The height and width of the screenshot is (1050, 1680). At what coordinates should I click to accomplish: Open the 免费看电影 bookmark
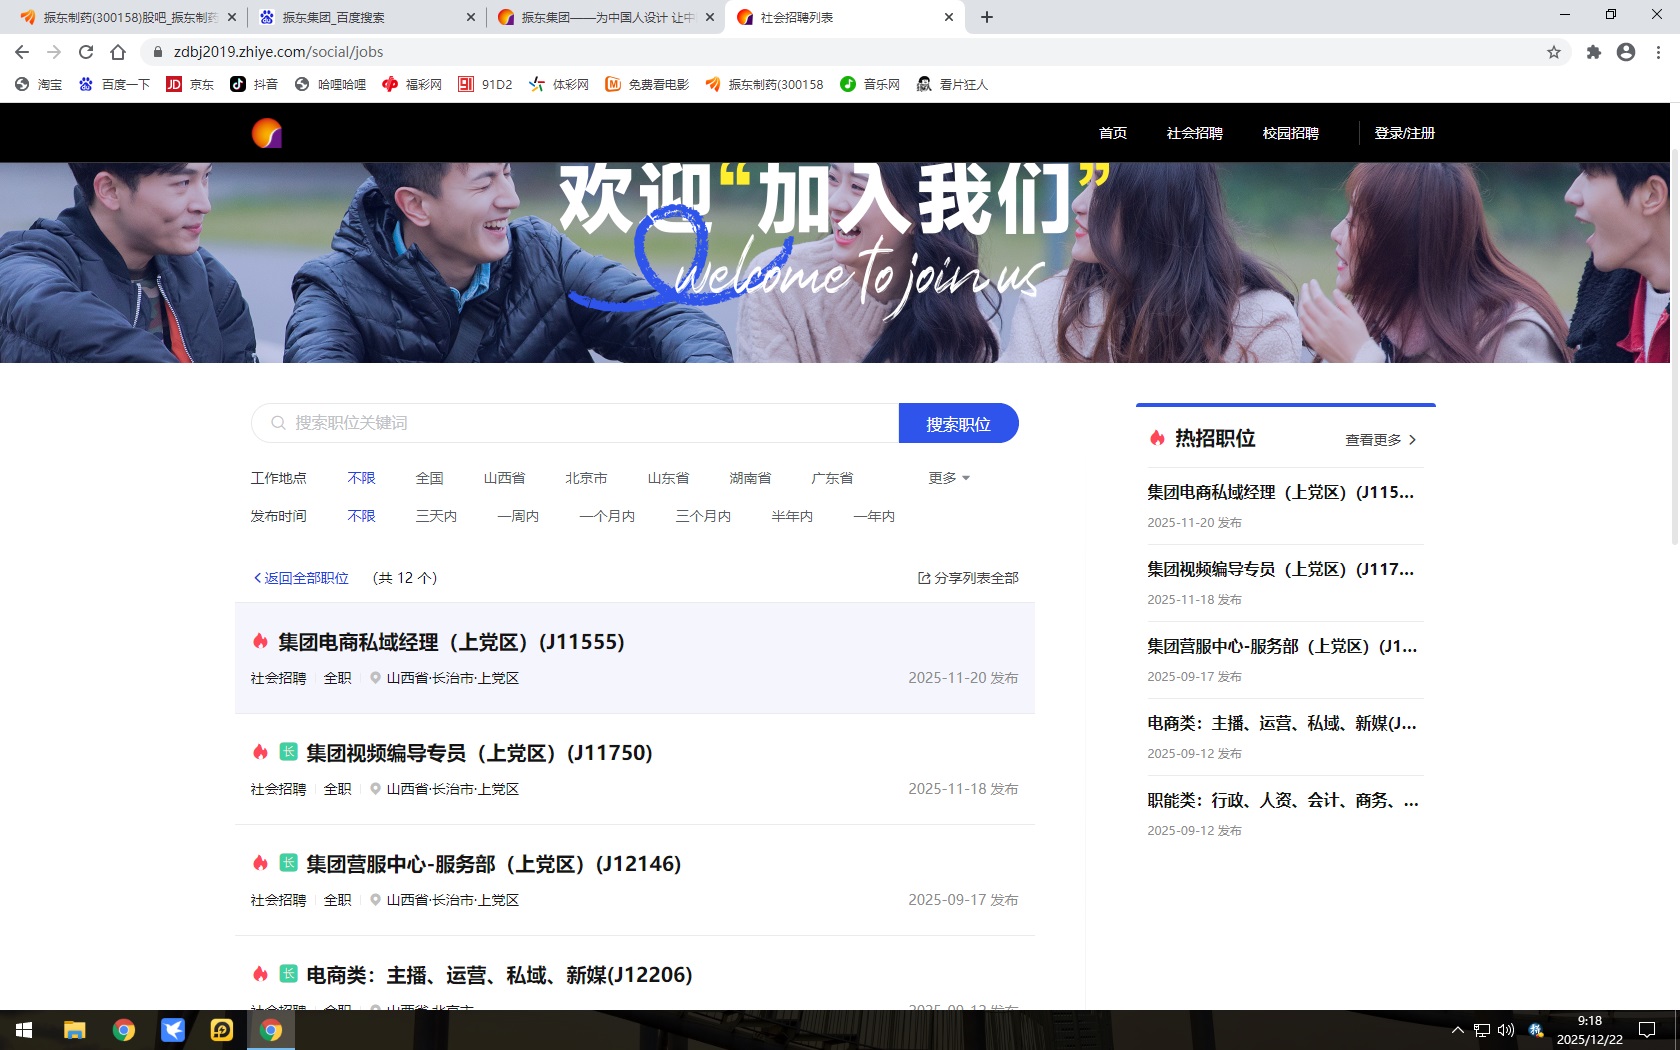(x=647, y=84)
